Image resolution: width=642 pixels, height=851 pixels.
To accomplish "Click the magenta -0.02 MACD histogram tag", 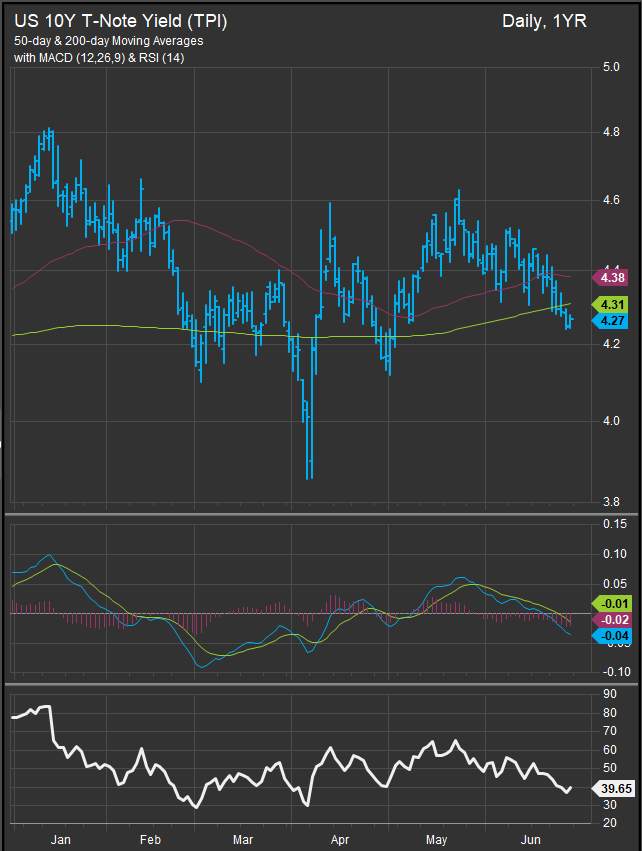I will click(x=611, y=619).
